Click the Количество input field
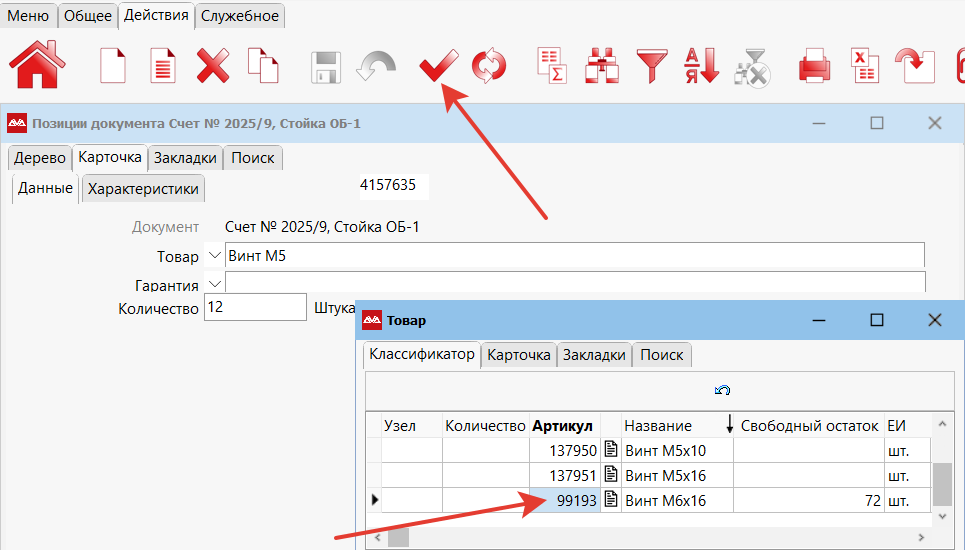Screen dimensions: 965x550 [255, 308]
